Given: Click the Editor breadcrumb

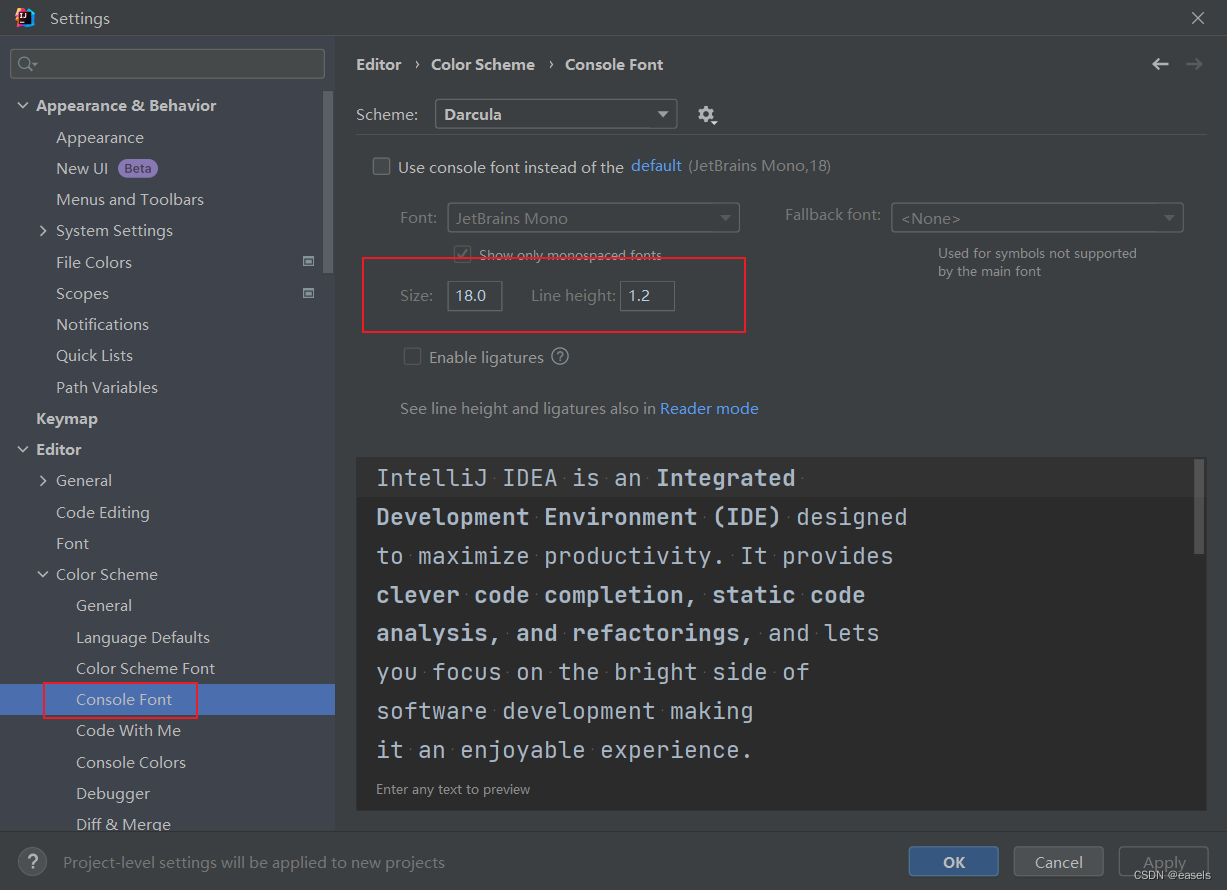Looking at the screenshot, I should pos(379,64).
